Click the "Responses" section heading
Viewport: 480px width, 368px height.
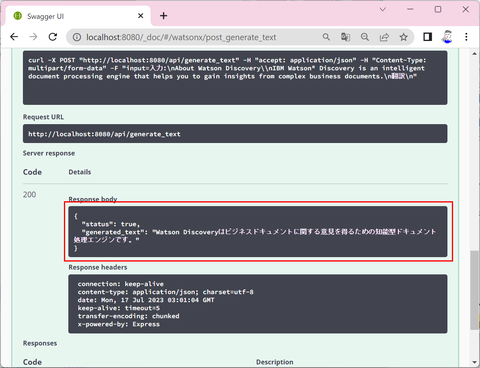40,343
